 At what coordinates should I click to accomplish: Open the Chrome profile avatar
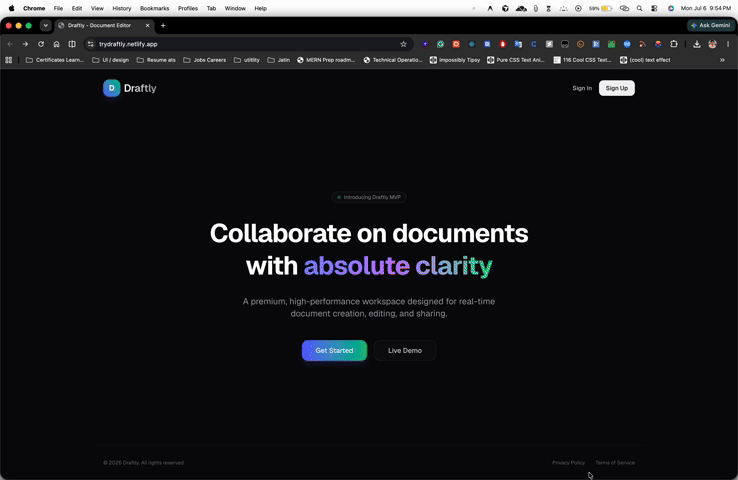point(713,44)
